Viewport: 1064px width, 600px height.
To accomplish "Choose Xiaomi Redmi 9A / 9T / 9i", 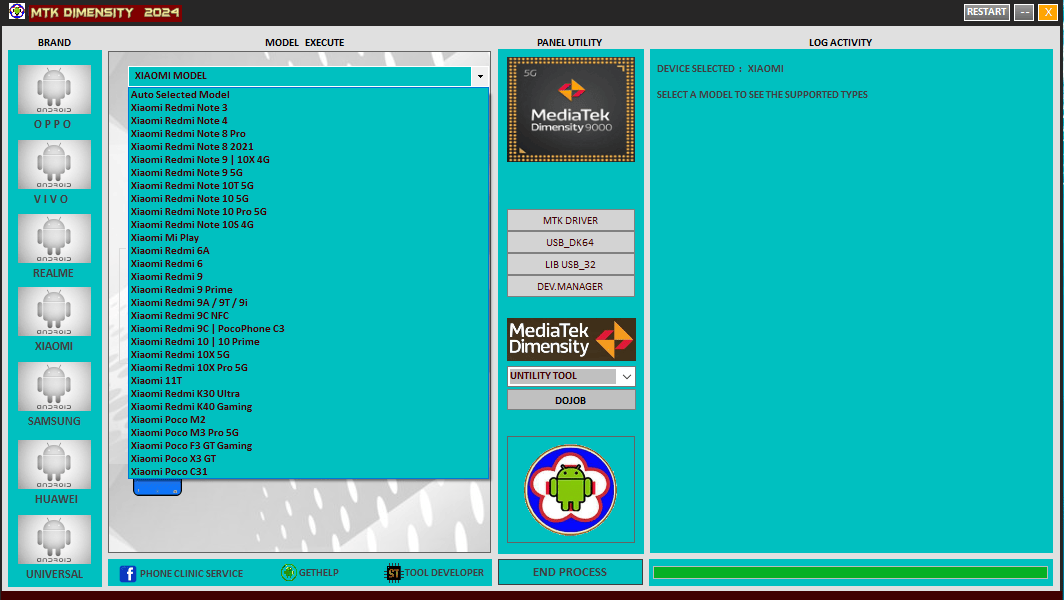I will pos(308,302).
